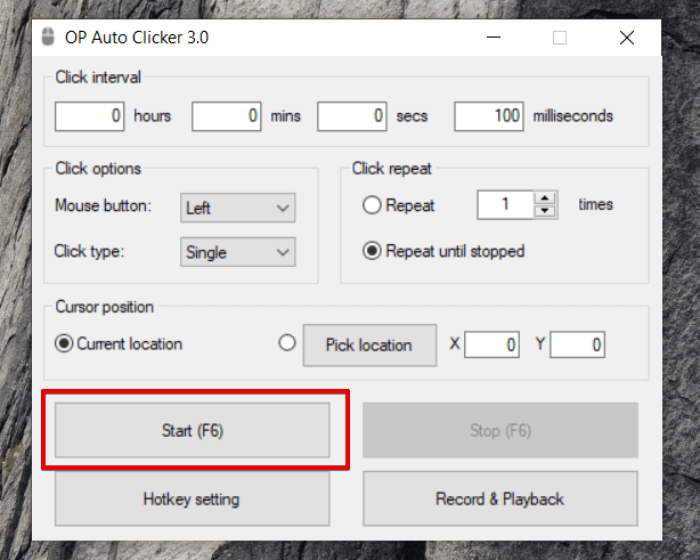Edit the milliseconds field showing 100
The width and height of the screenshot is (700, 560).
point(489,116)
